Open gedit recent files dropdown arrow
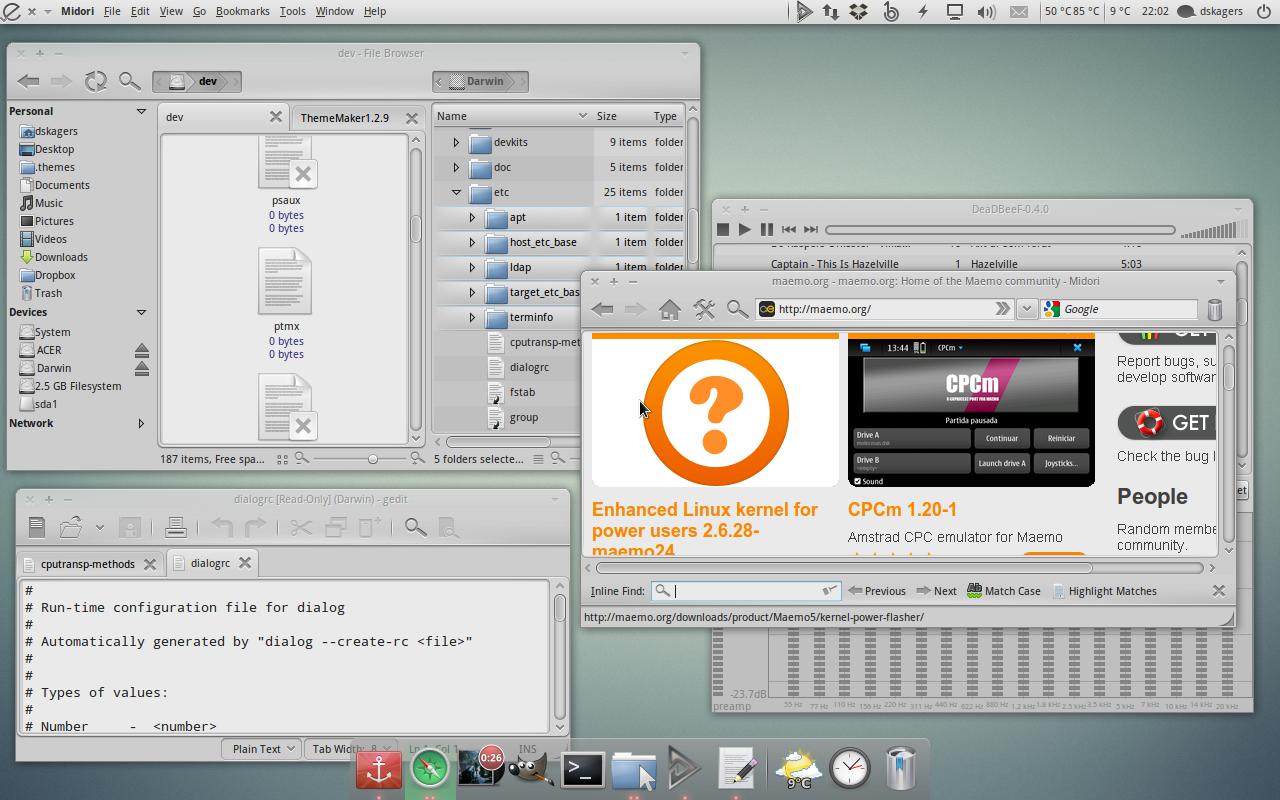The width and height of the screenshot is (1280, 800). (99, 527)
